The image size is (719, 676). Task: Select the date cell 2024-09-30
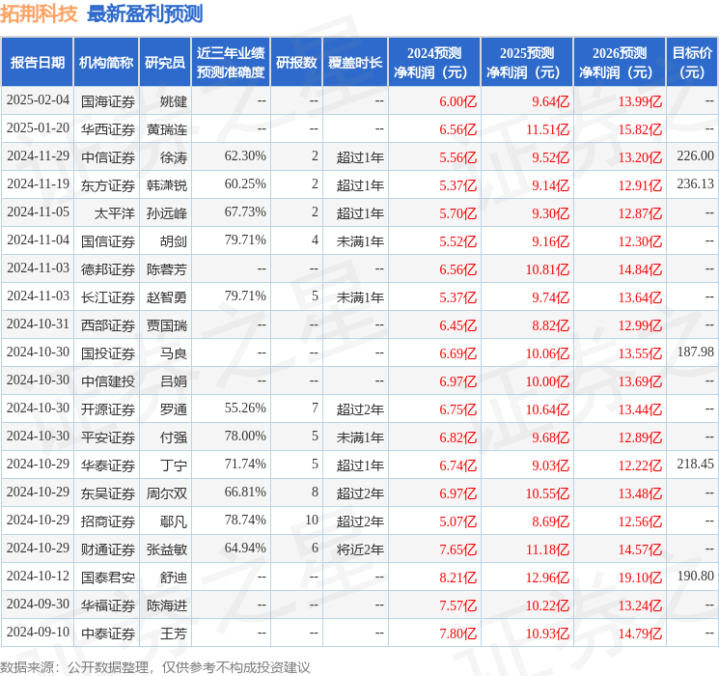coord(38,604)
